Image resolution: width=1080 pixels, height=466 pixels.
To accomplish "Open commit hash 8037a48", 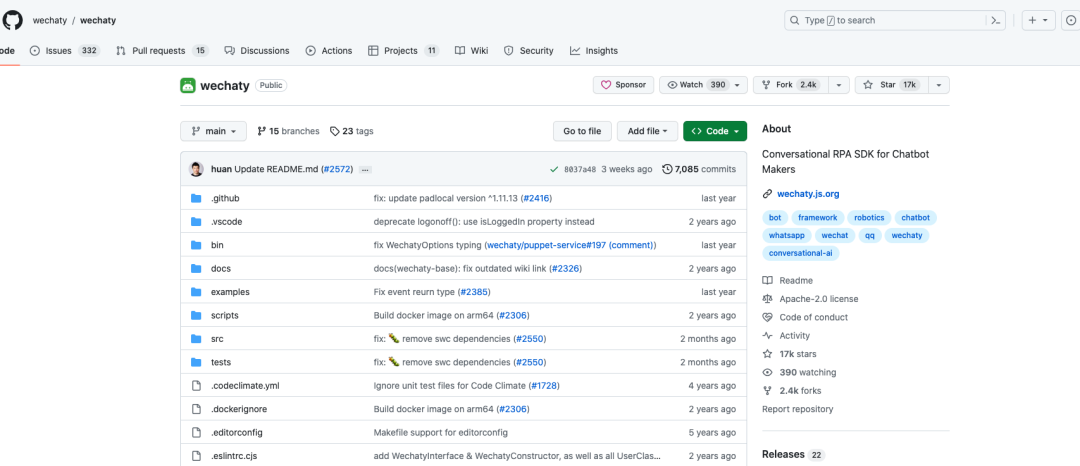I will (x=580, y=169).
